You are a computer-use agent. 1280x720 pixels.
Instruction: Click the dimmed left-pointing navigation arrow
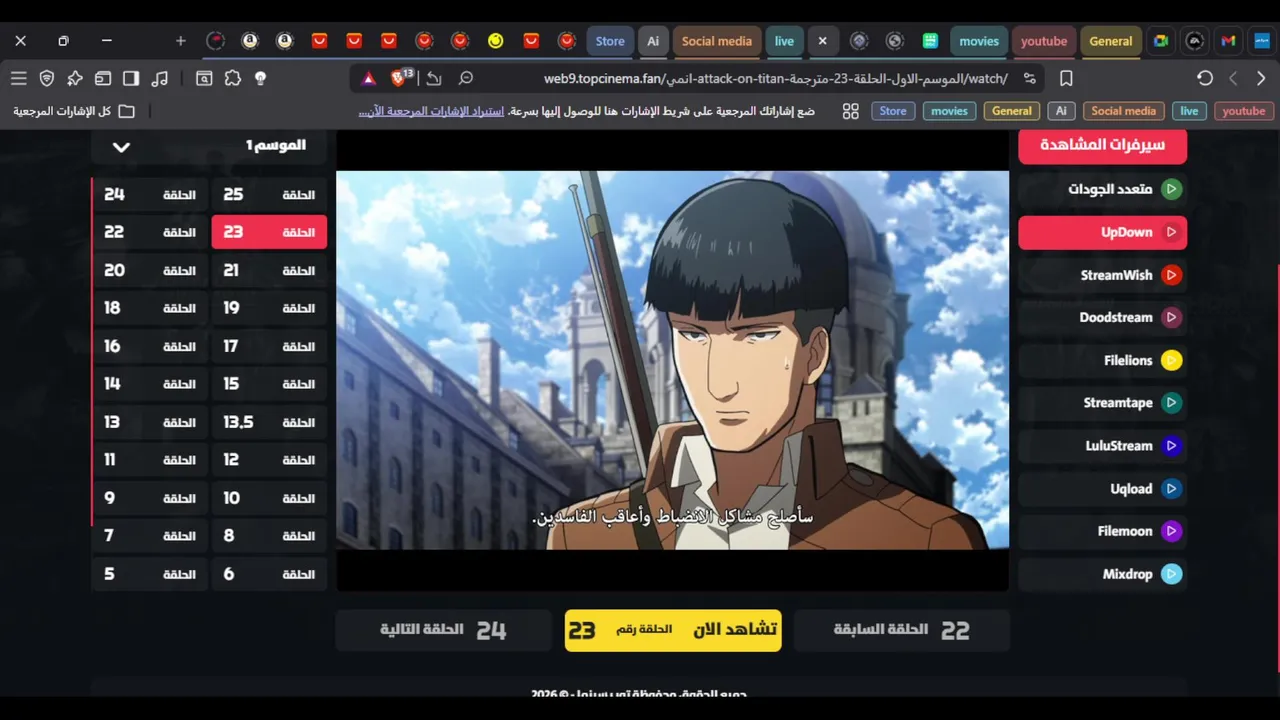click(1233, 78)
